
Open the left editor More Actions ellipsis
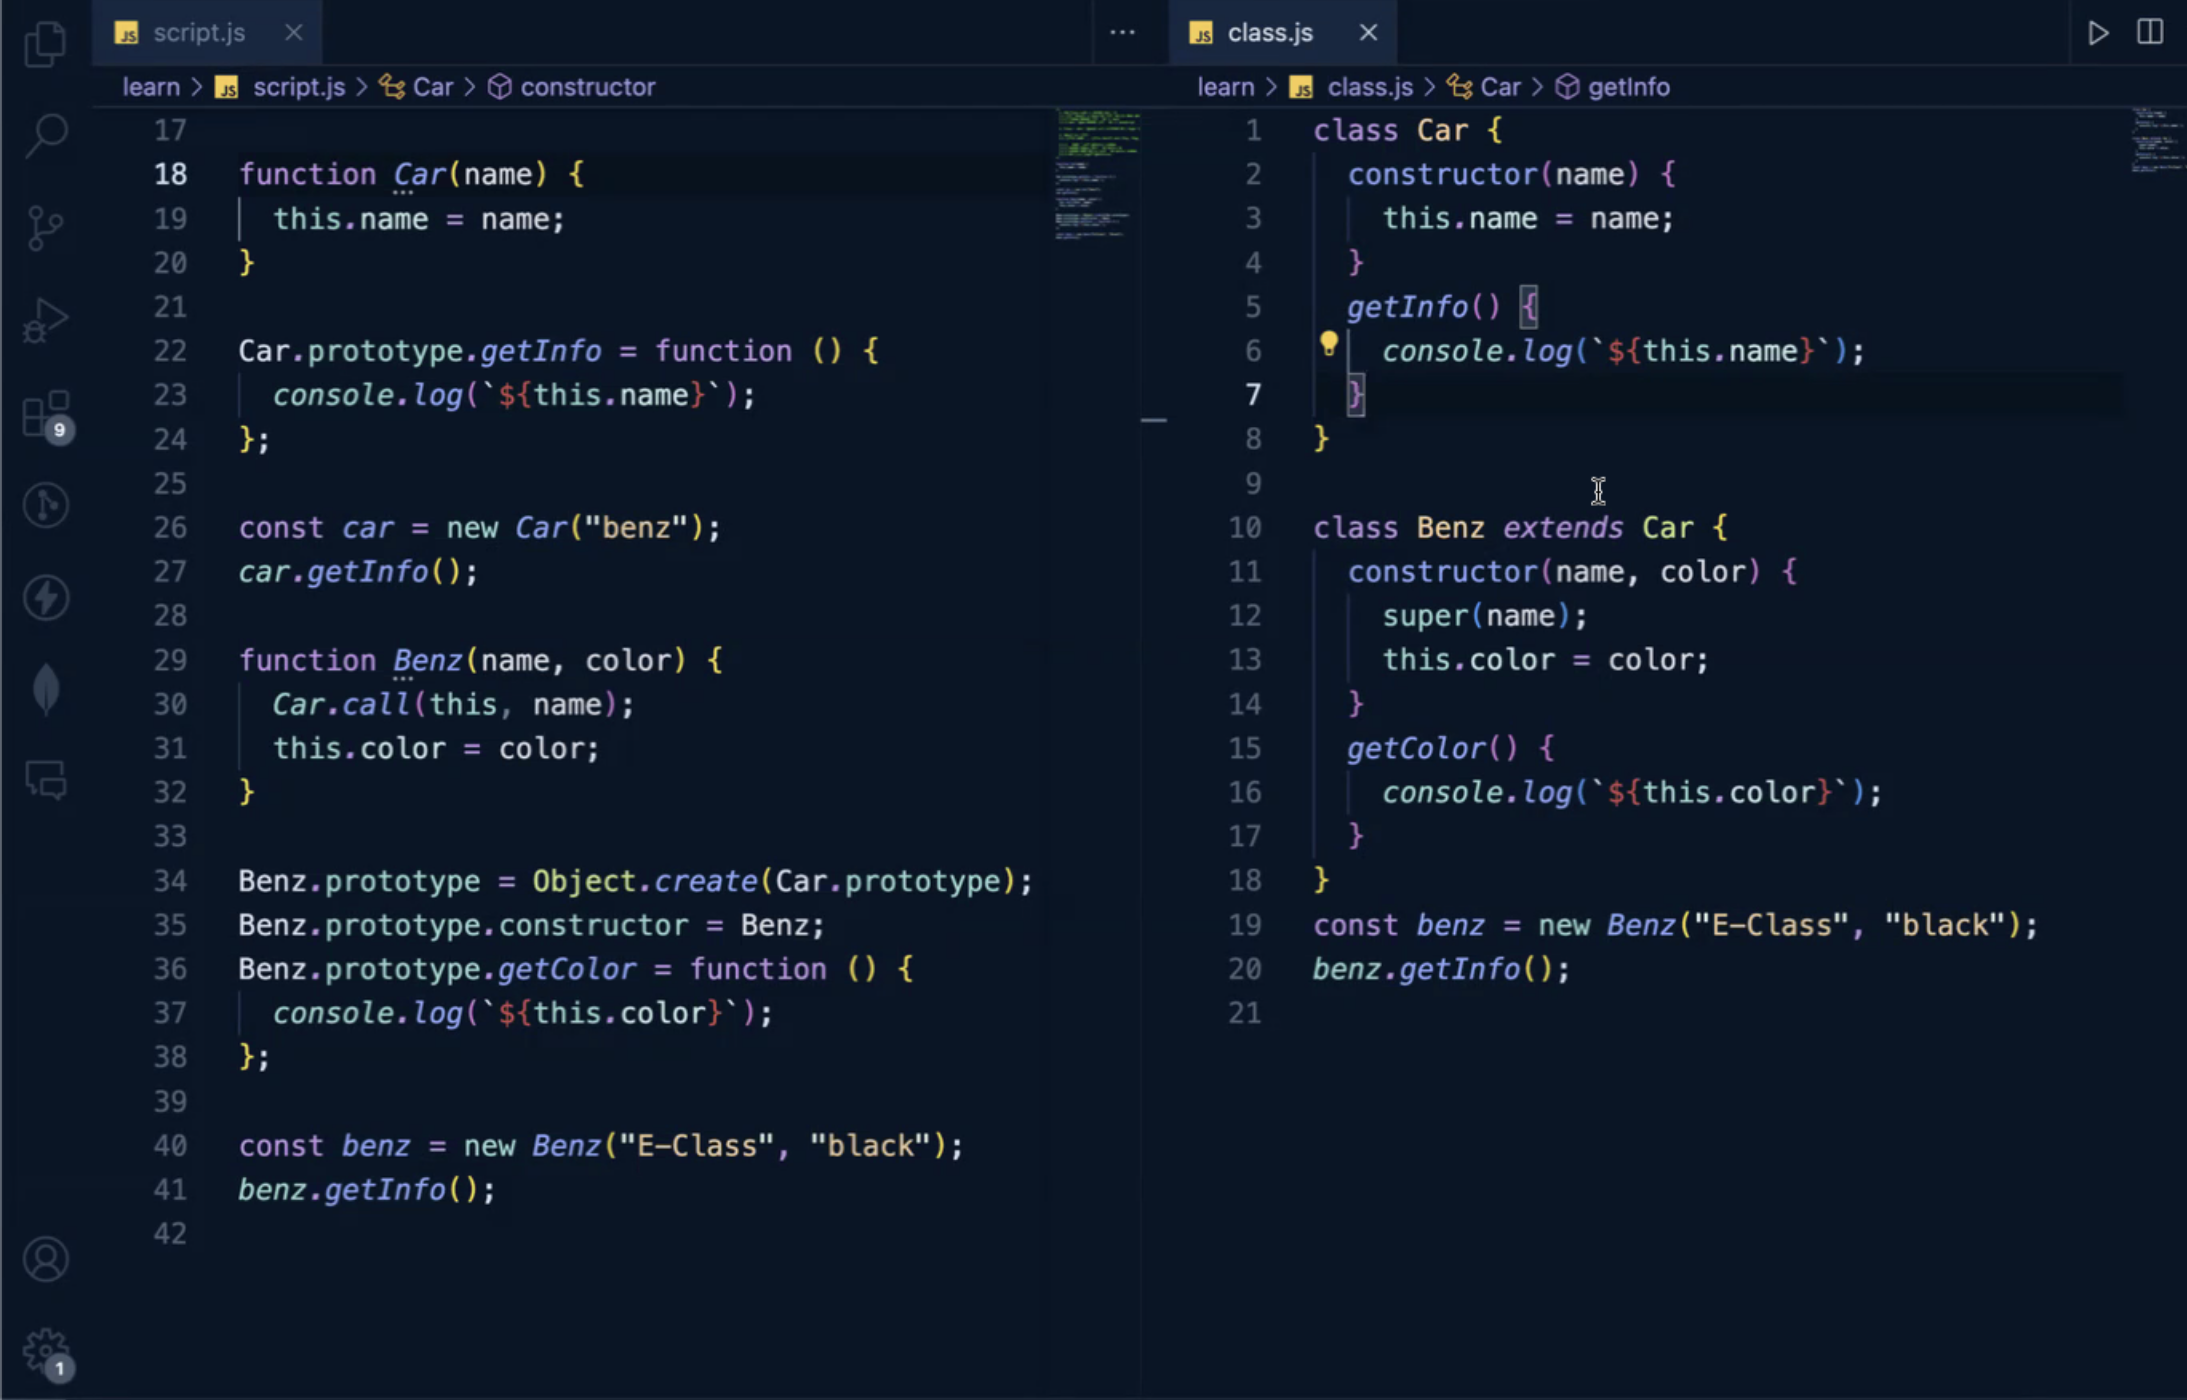tap(1122, 33)
